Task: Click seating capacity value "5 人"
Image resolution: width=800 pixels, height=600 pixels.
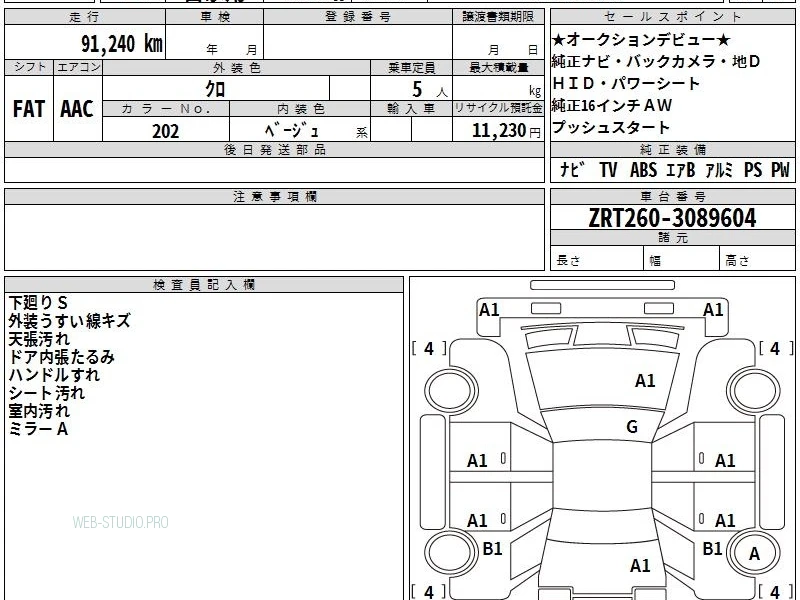Action: [430, 90]
